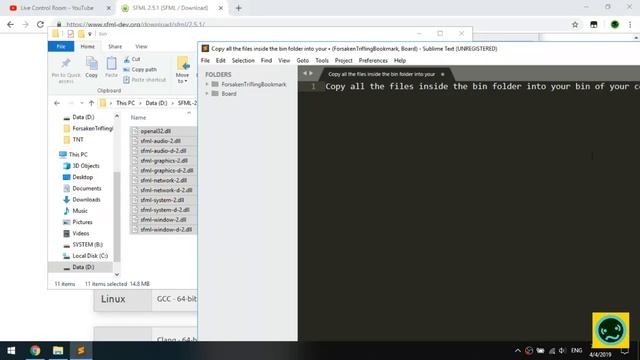
Task: Open Music in navigation pane
Action: tap(80, 211)
